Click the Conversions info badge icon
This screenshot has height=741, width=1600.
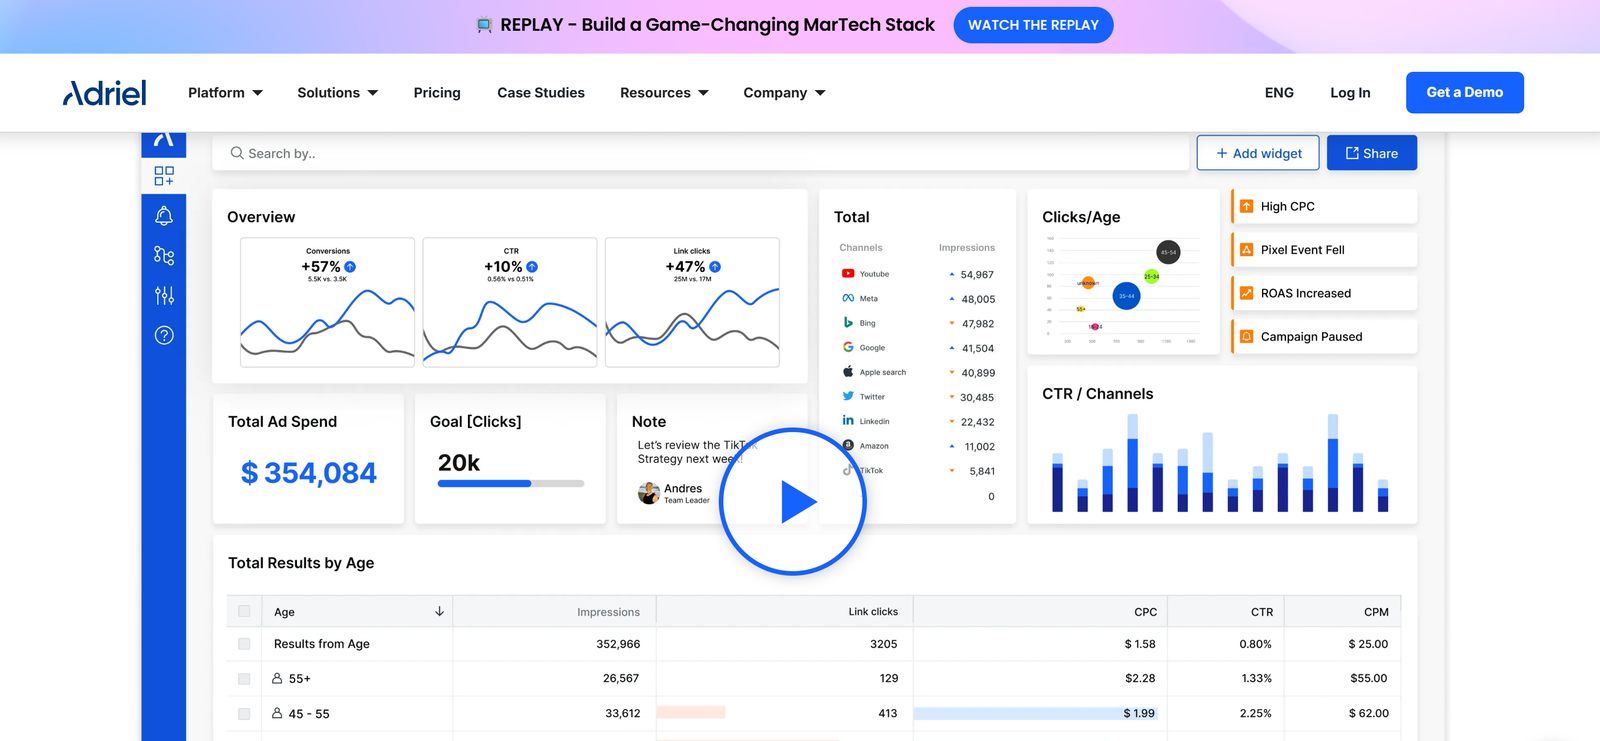(x=350, y=267)
